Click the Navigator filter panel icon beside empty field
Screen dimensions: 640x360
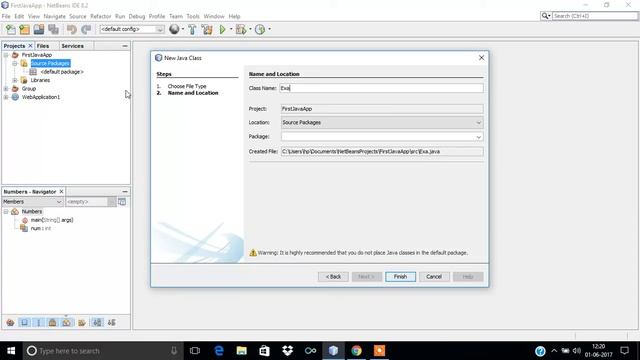[x=122, y=202]
